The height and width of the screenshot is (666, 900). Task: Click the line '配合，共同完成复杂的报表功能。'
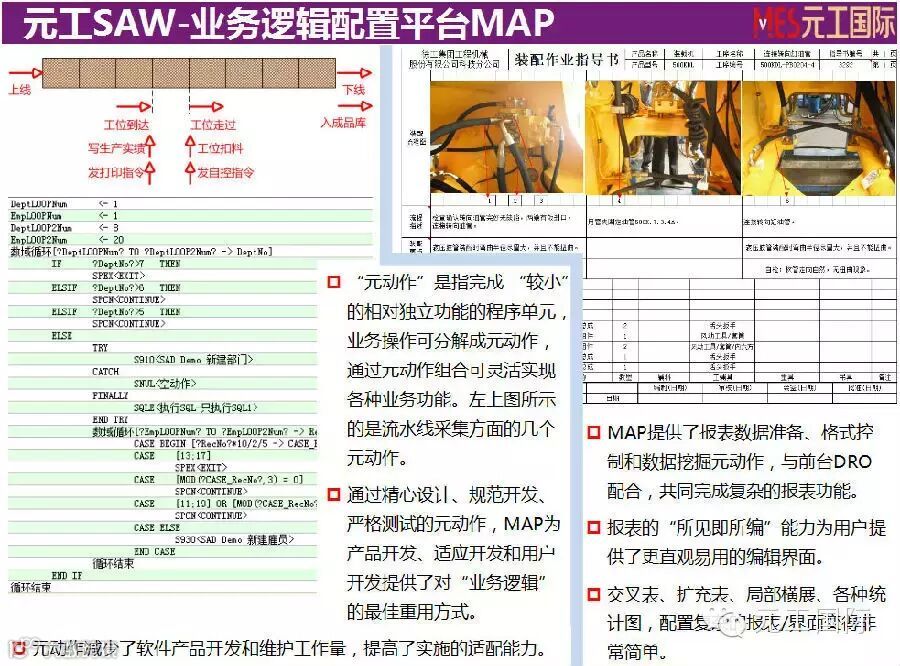click(x=733, y=491)
